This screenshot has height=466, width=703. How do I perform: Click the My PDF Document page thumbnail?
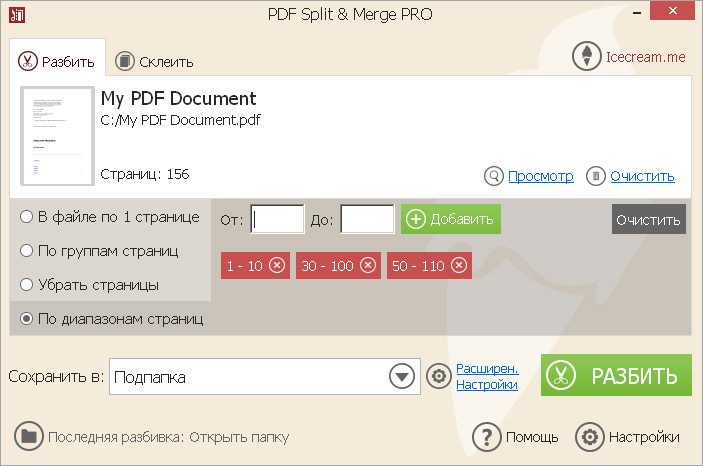57,136
